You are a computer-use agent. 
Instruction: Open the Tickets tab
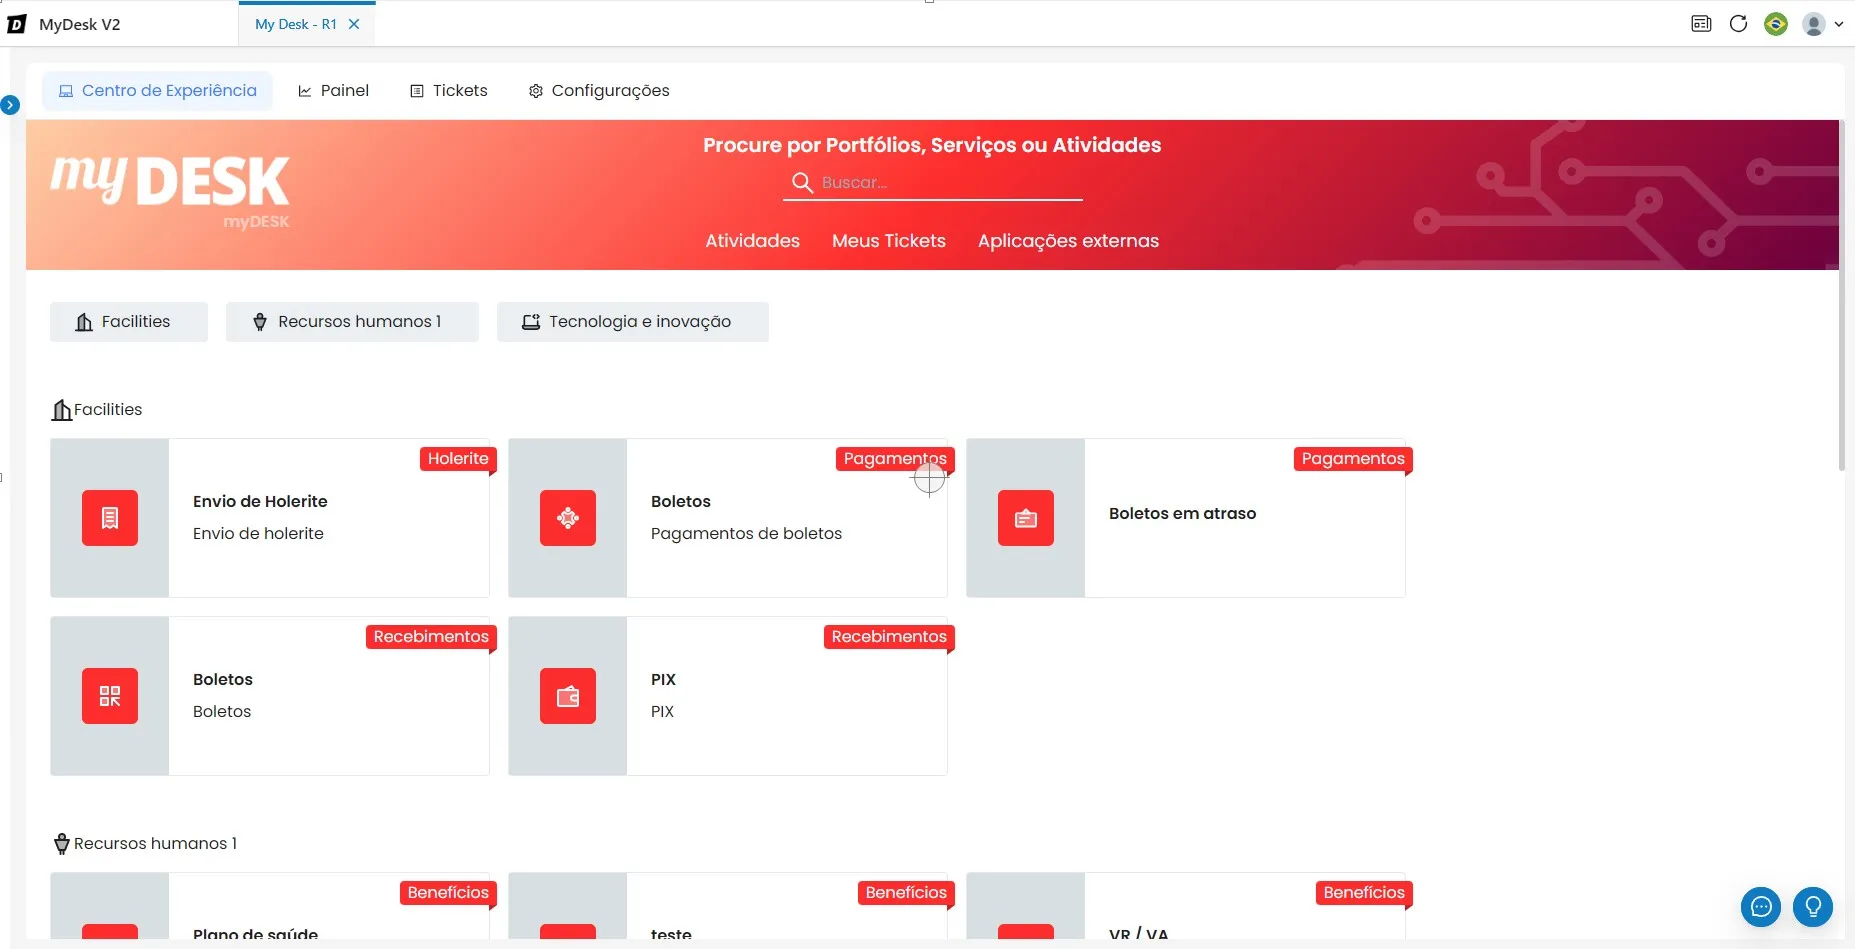click(x=449, y=90)
